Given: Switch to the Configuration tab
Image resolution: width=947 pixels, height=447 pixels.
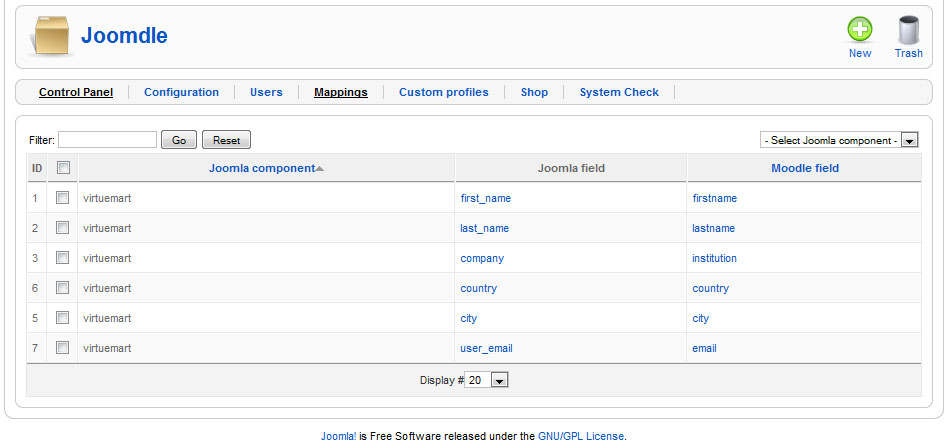Looking at the screenshot, I should [181, 92].
